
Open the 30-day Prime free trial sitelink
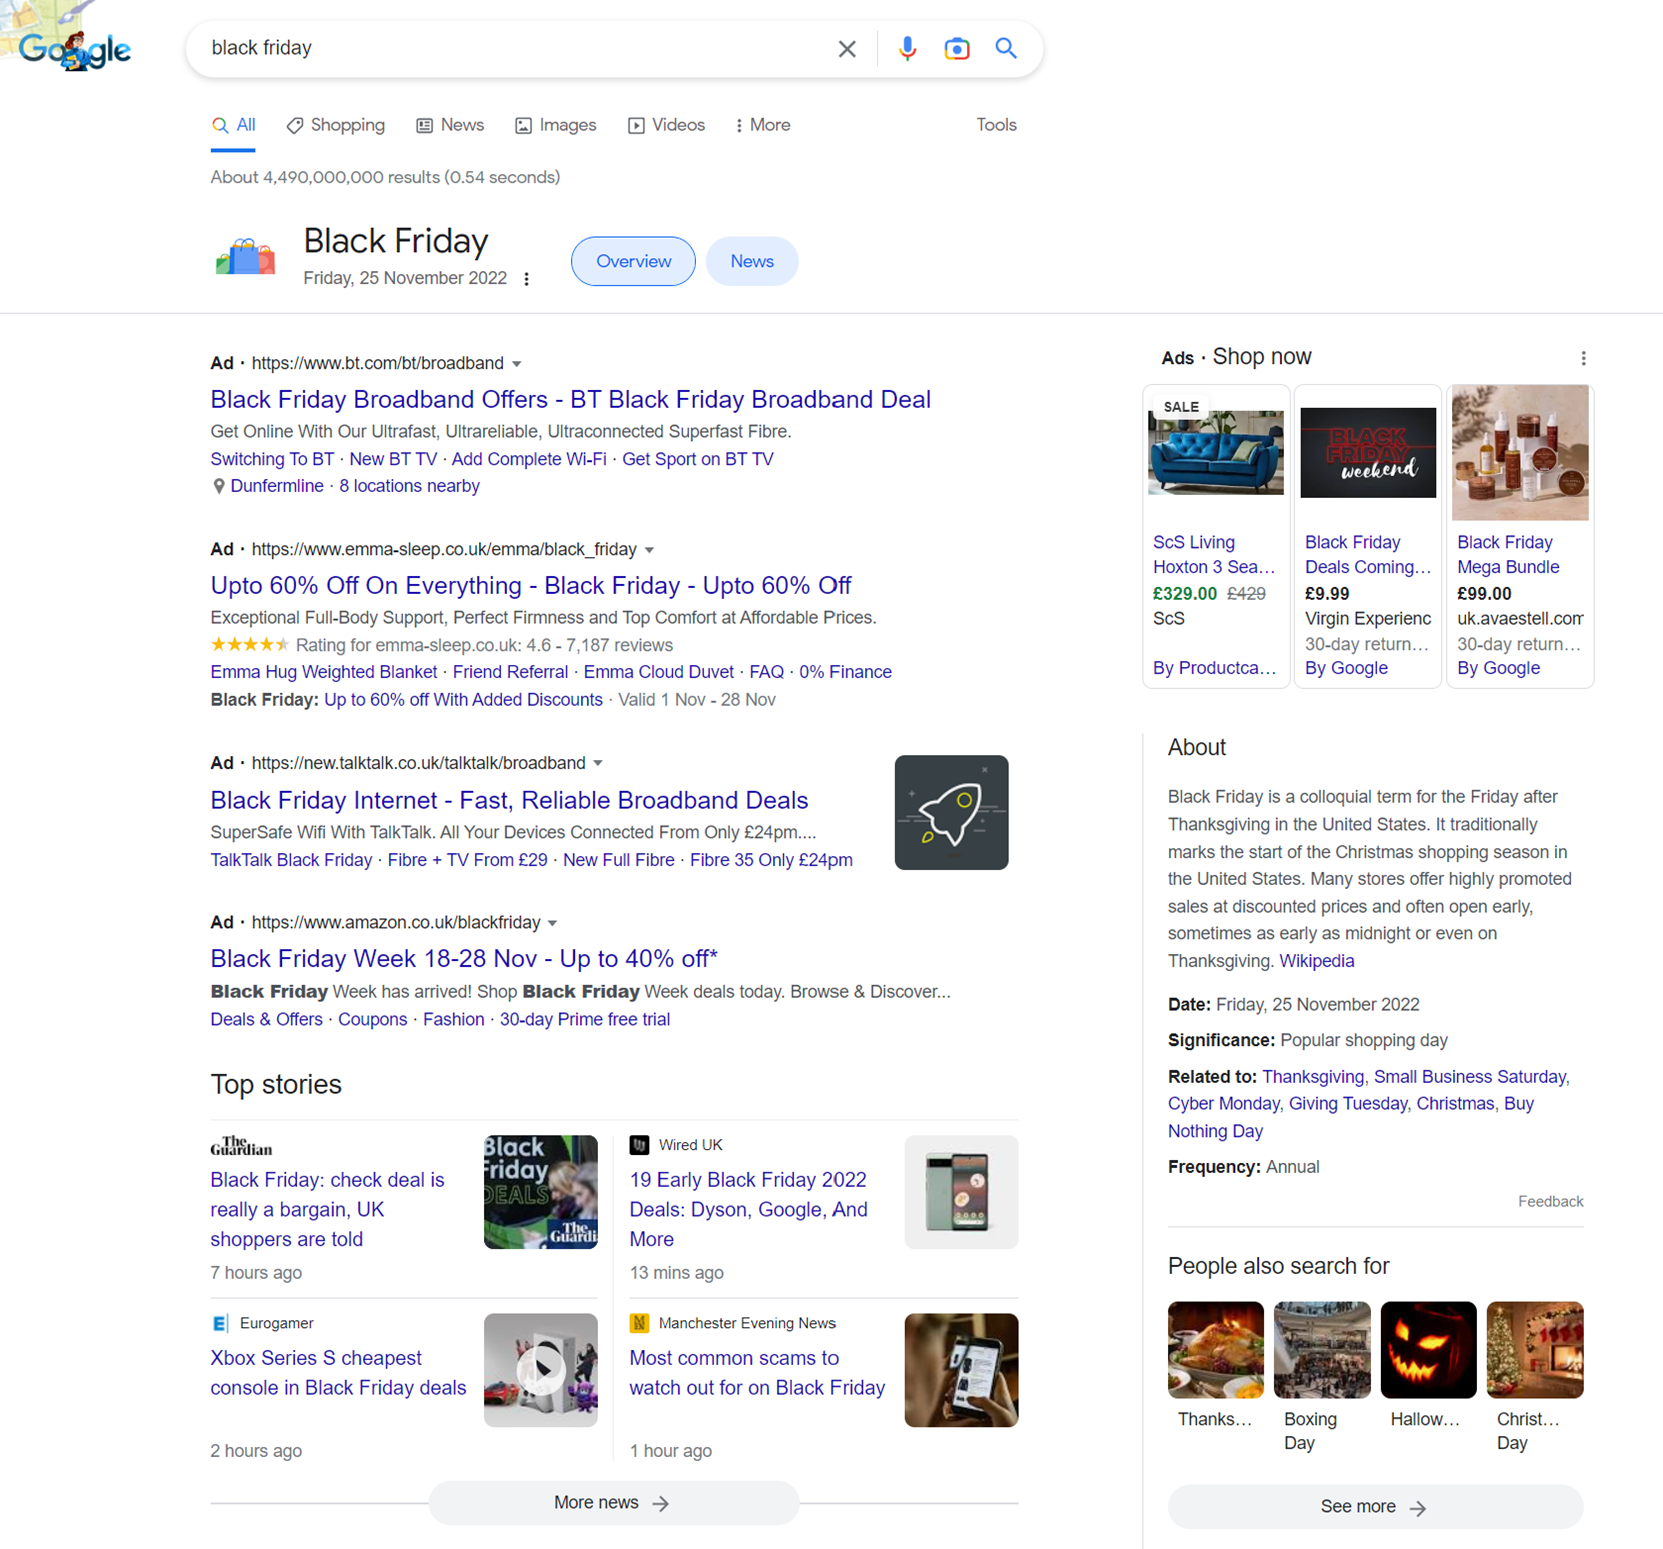(585, 1019)
